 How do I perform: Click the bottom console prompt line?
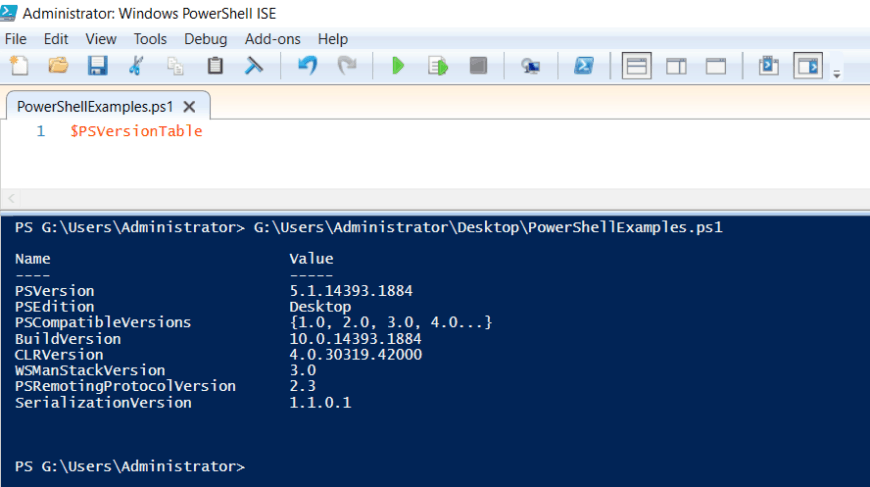tap(130, 466)
